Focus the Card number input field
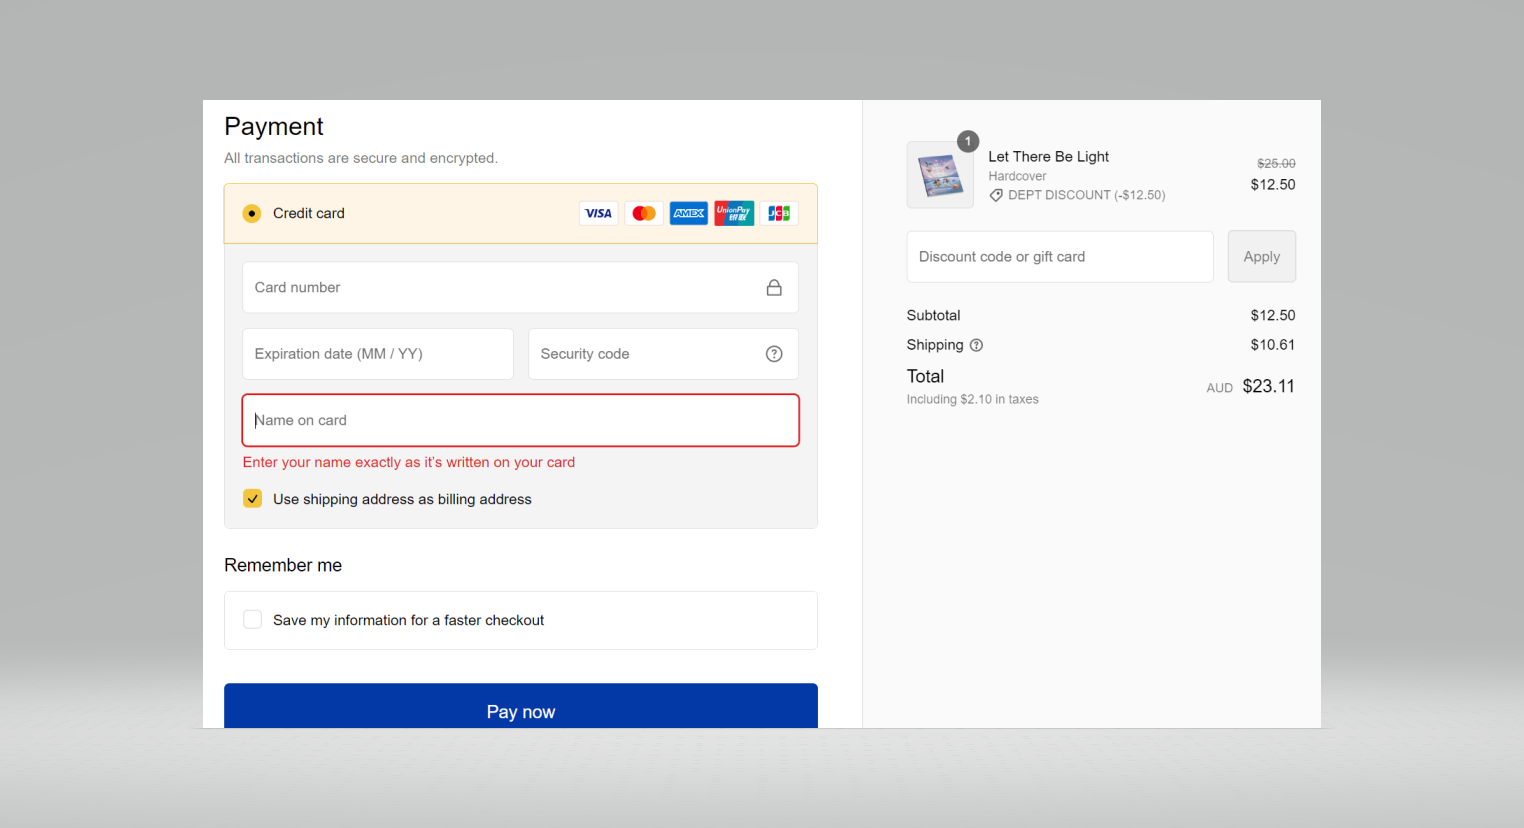 point(500,288)
